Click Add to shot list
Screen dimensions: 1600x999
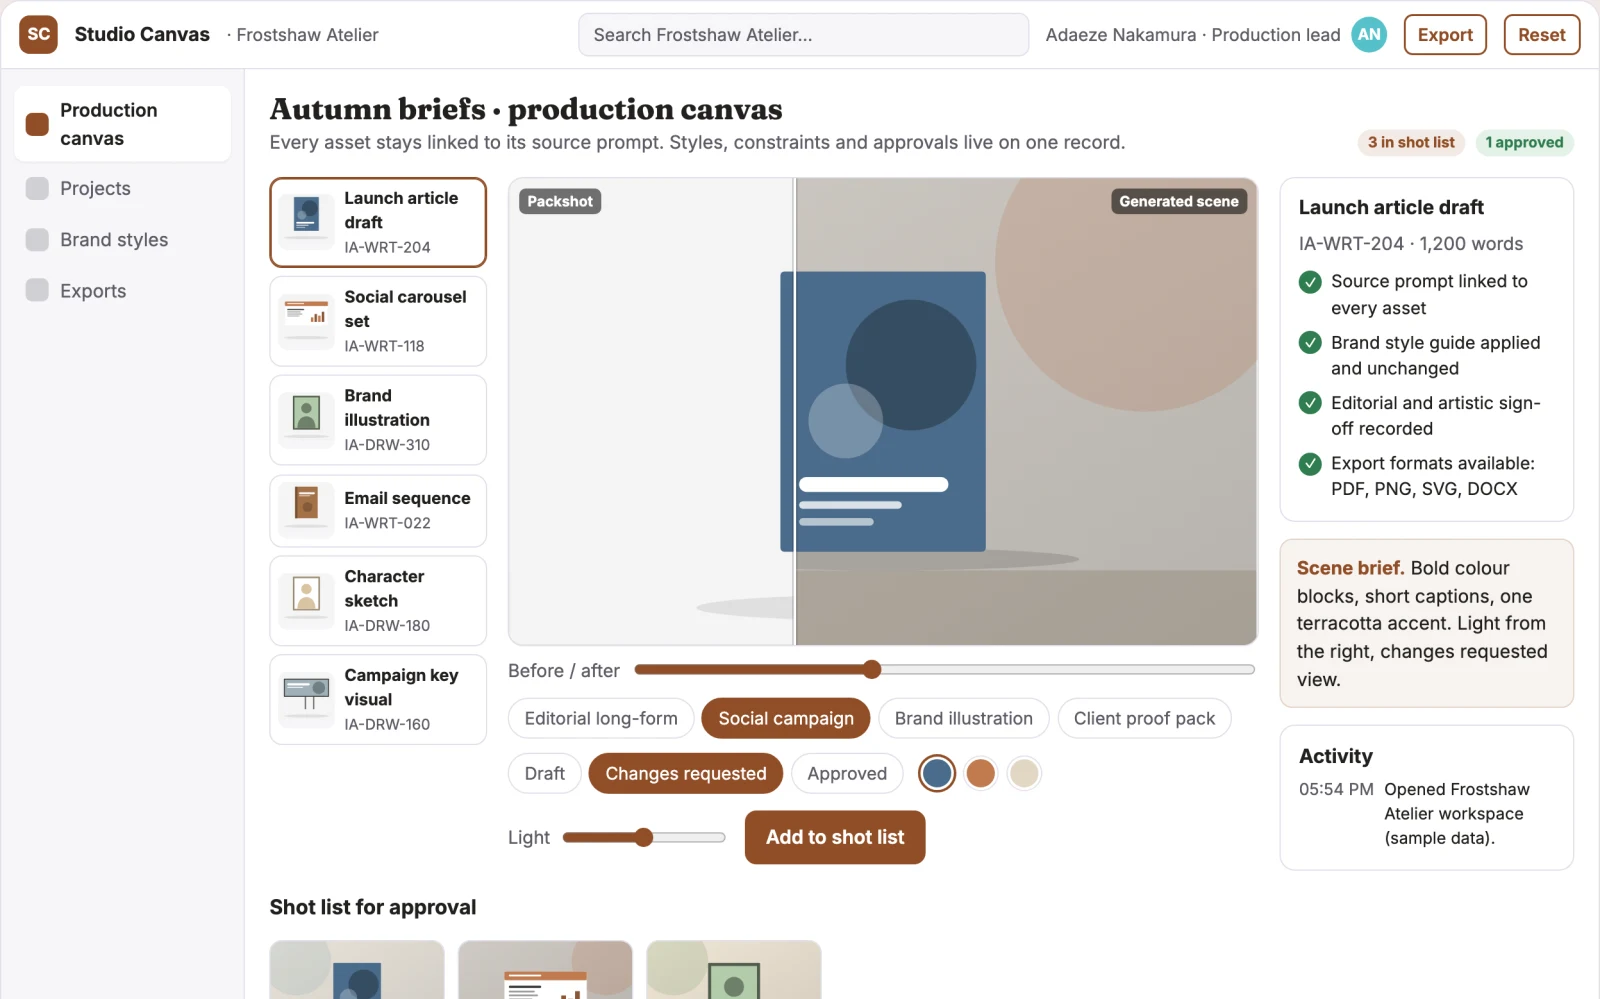(835, 837)
